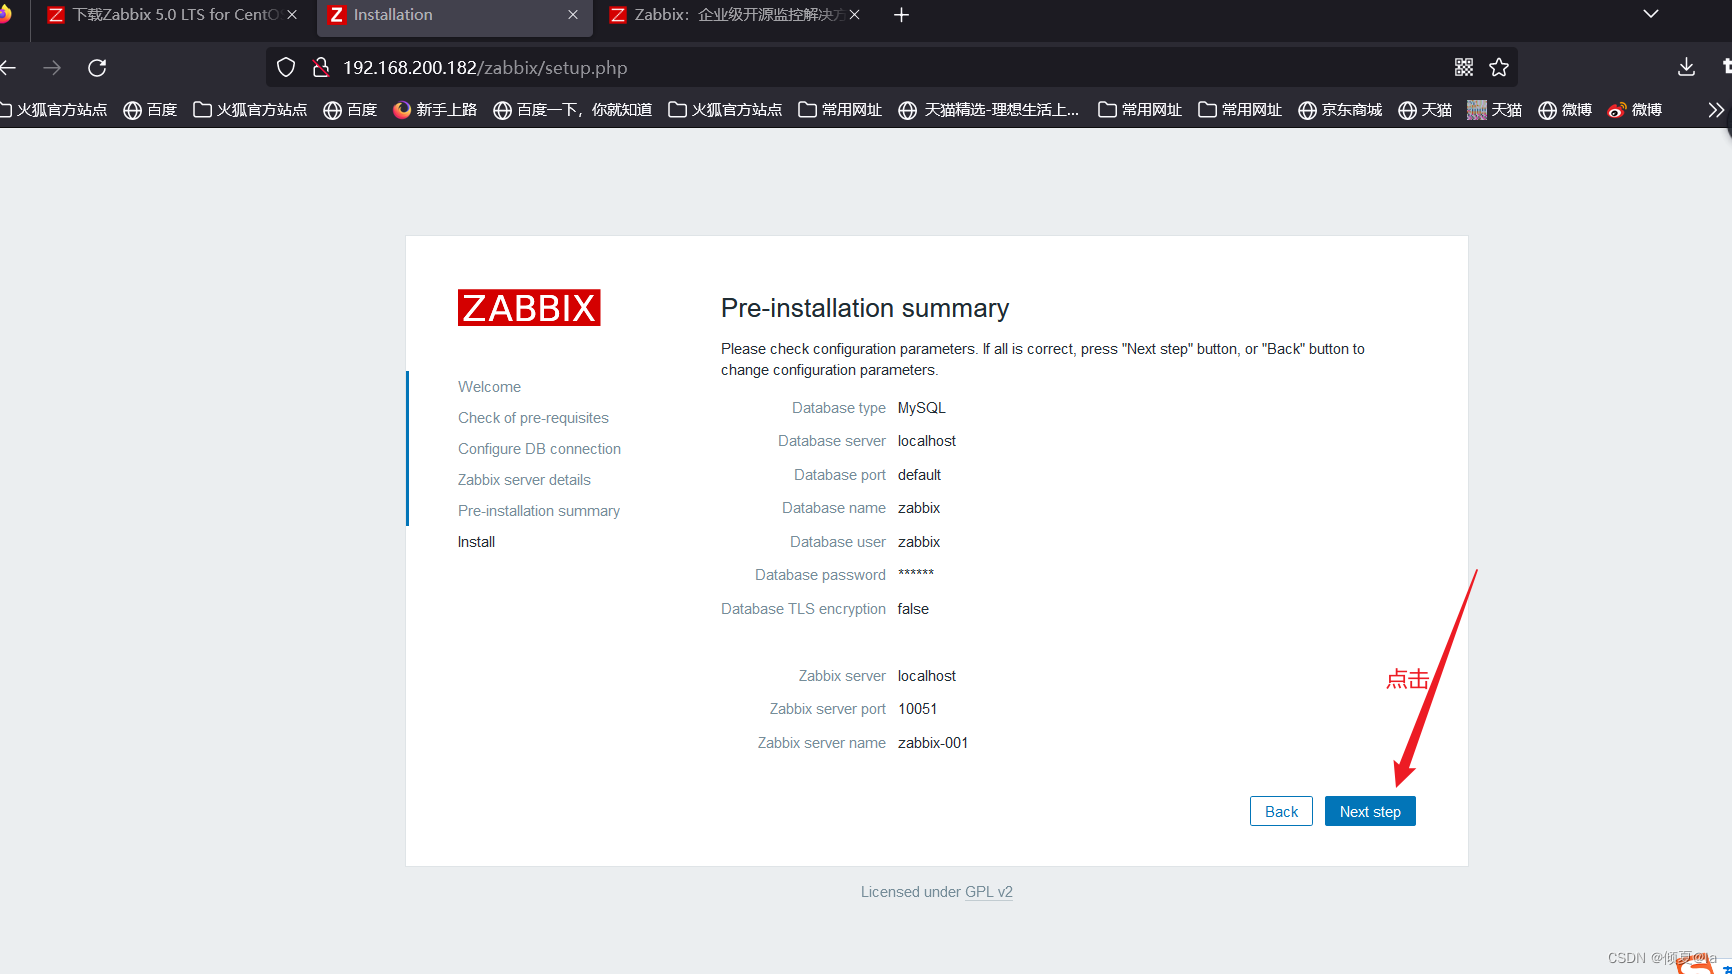Click the Database port value default
This screenshot has height=974, width=1732.
pos(919,475)
